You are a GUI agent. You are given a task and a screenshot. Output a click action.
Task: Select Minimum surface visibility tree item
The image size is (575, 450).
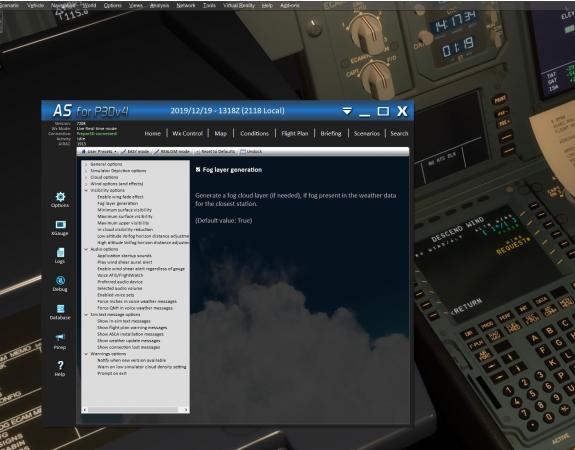point(124,210)
